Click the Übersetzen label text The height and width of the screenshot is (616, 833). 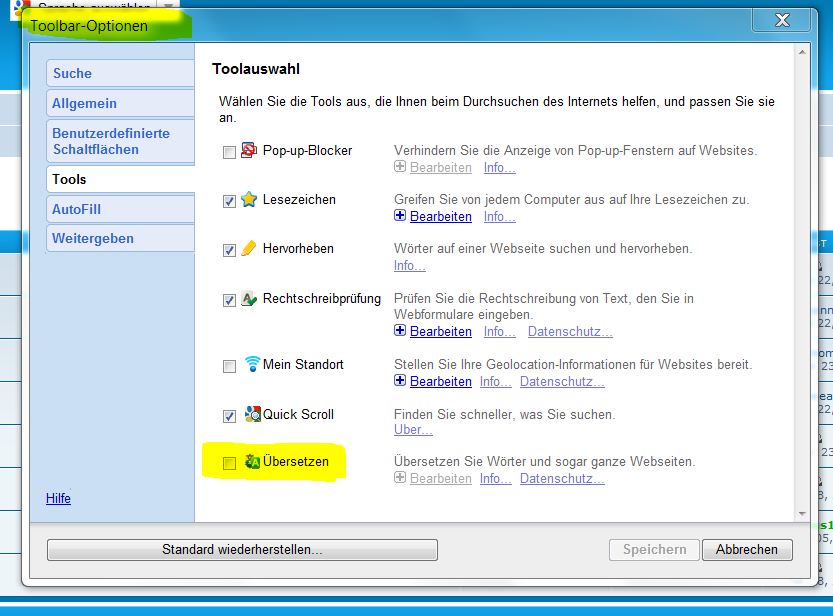[x=296, y=461]
